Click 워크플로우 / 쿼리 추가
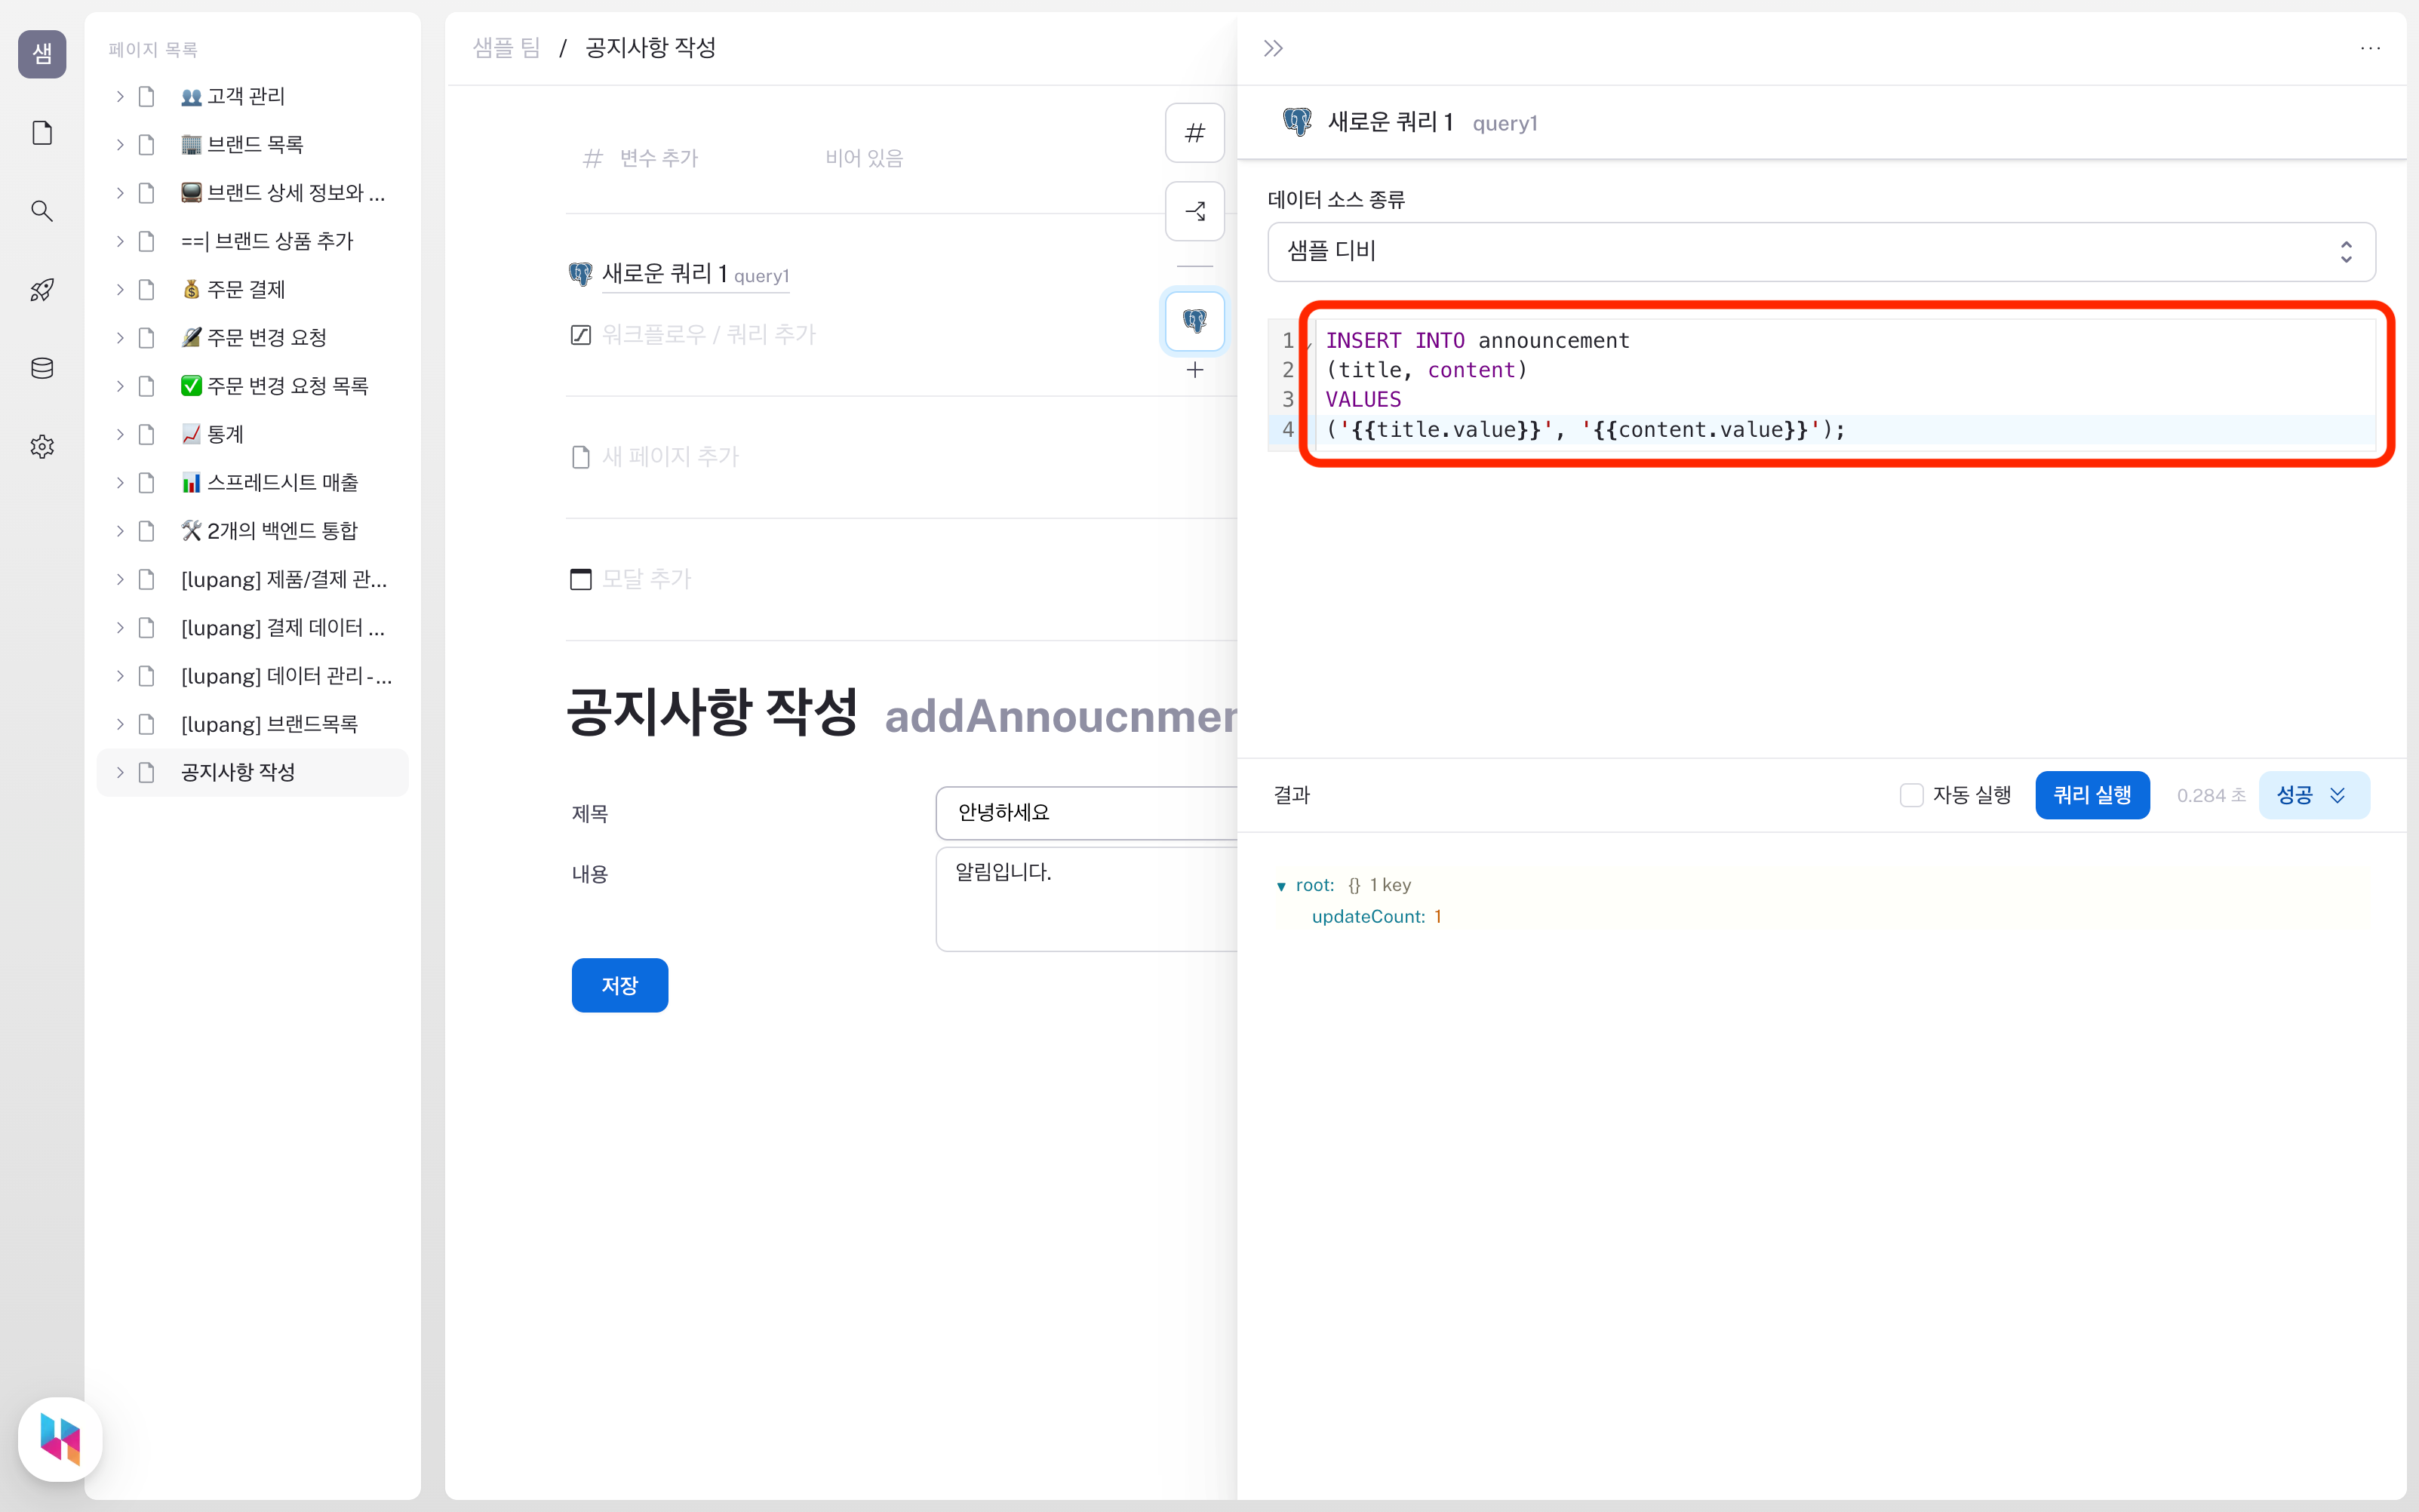The height and width of the screenshot is (1512, 2419). click(x=709, y=334)
